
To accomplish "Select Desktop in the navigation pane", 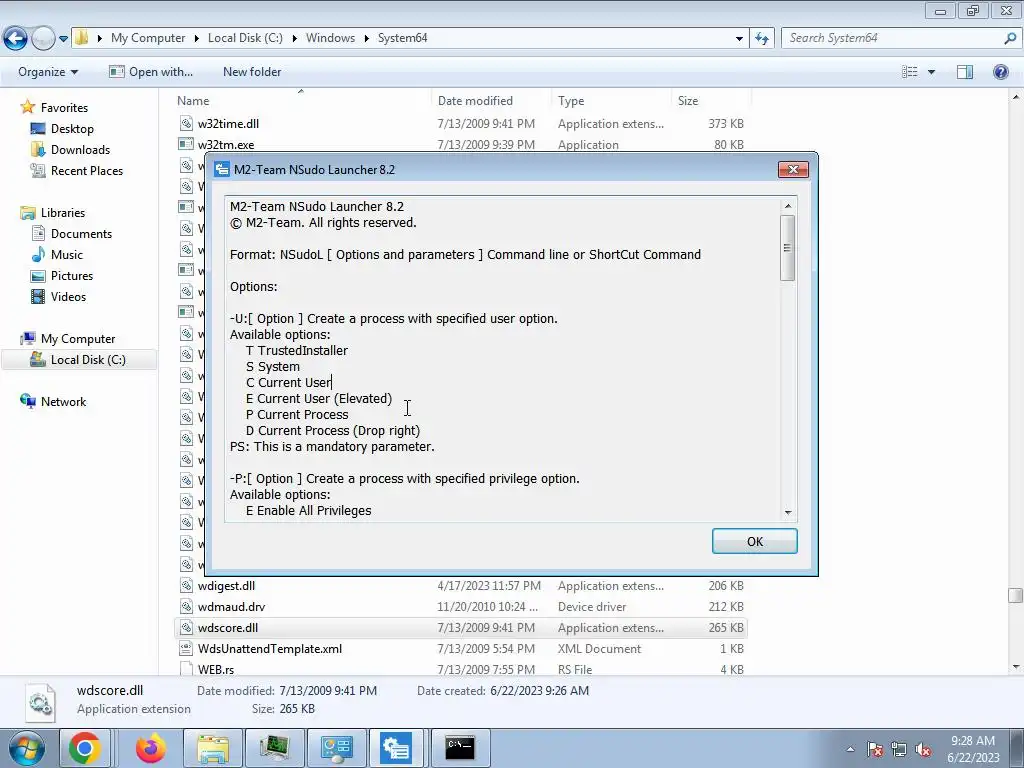I will [72, 129].
